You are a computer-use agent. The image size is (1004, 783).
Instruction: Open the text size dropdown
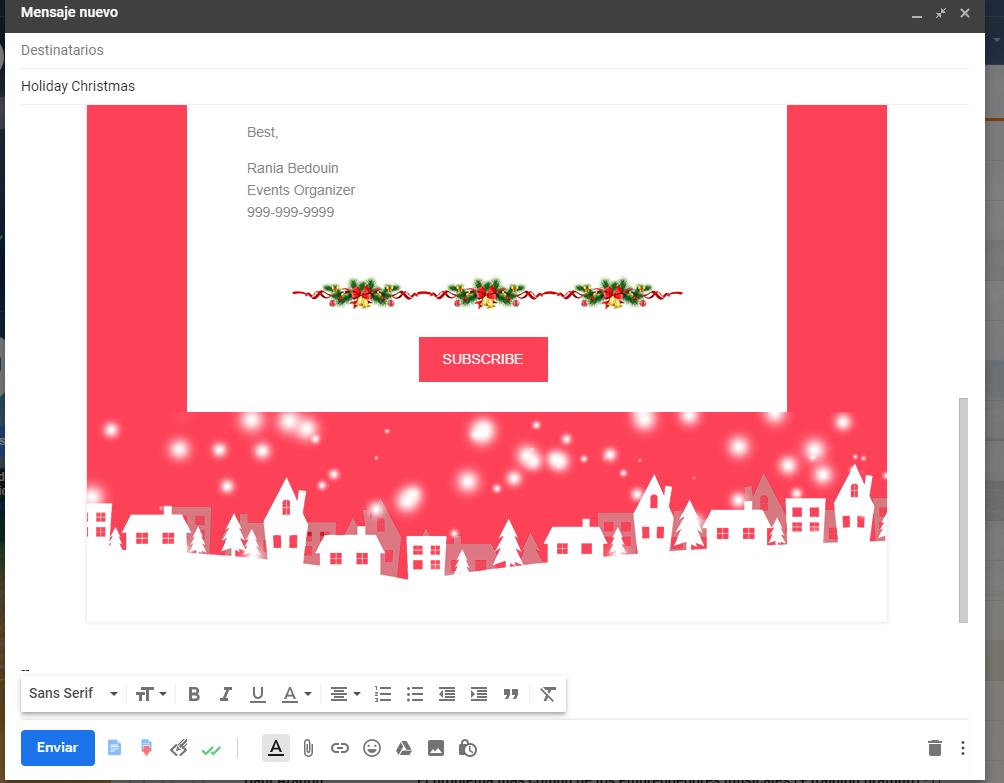point(150,693)
